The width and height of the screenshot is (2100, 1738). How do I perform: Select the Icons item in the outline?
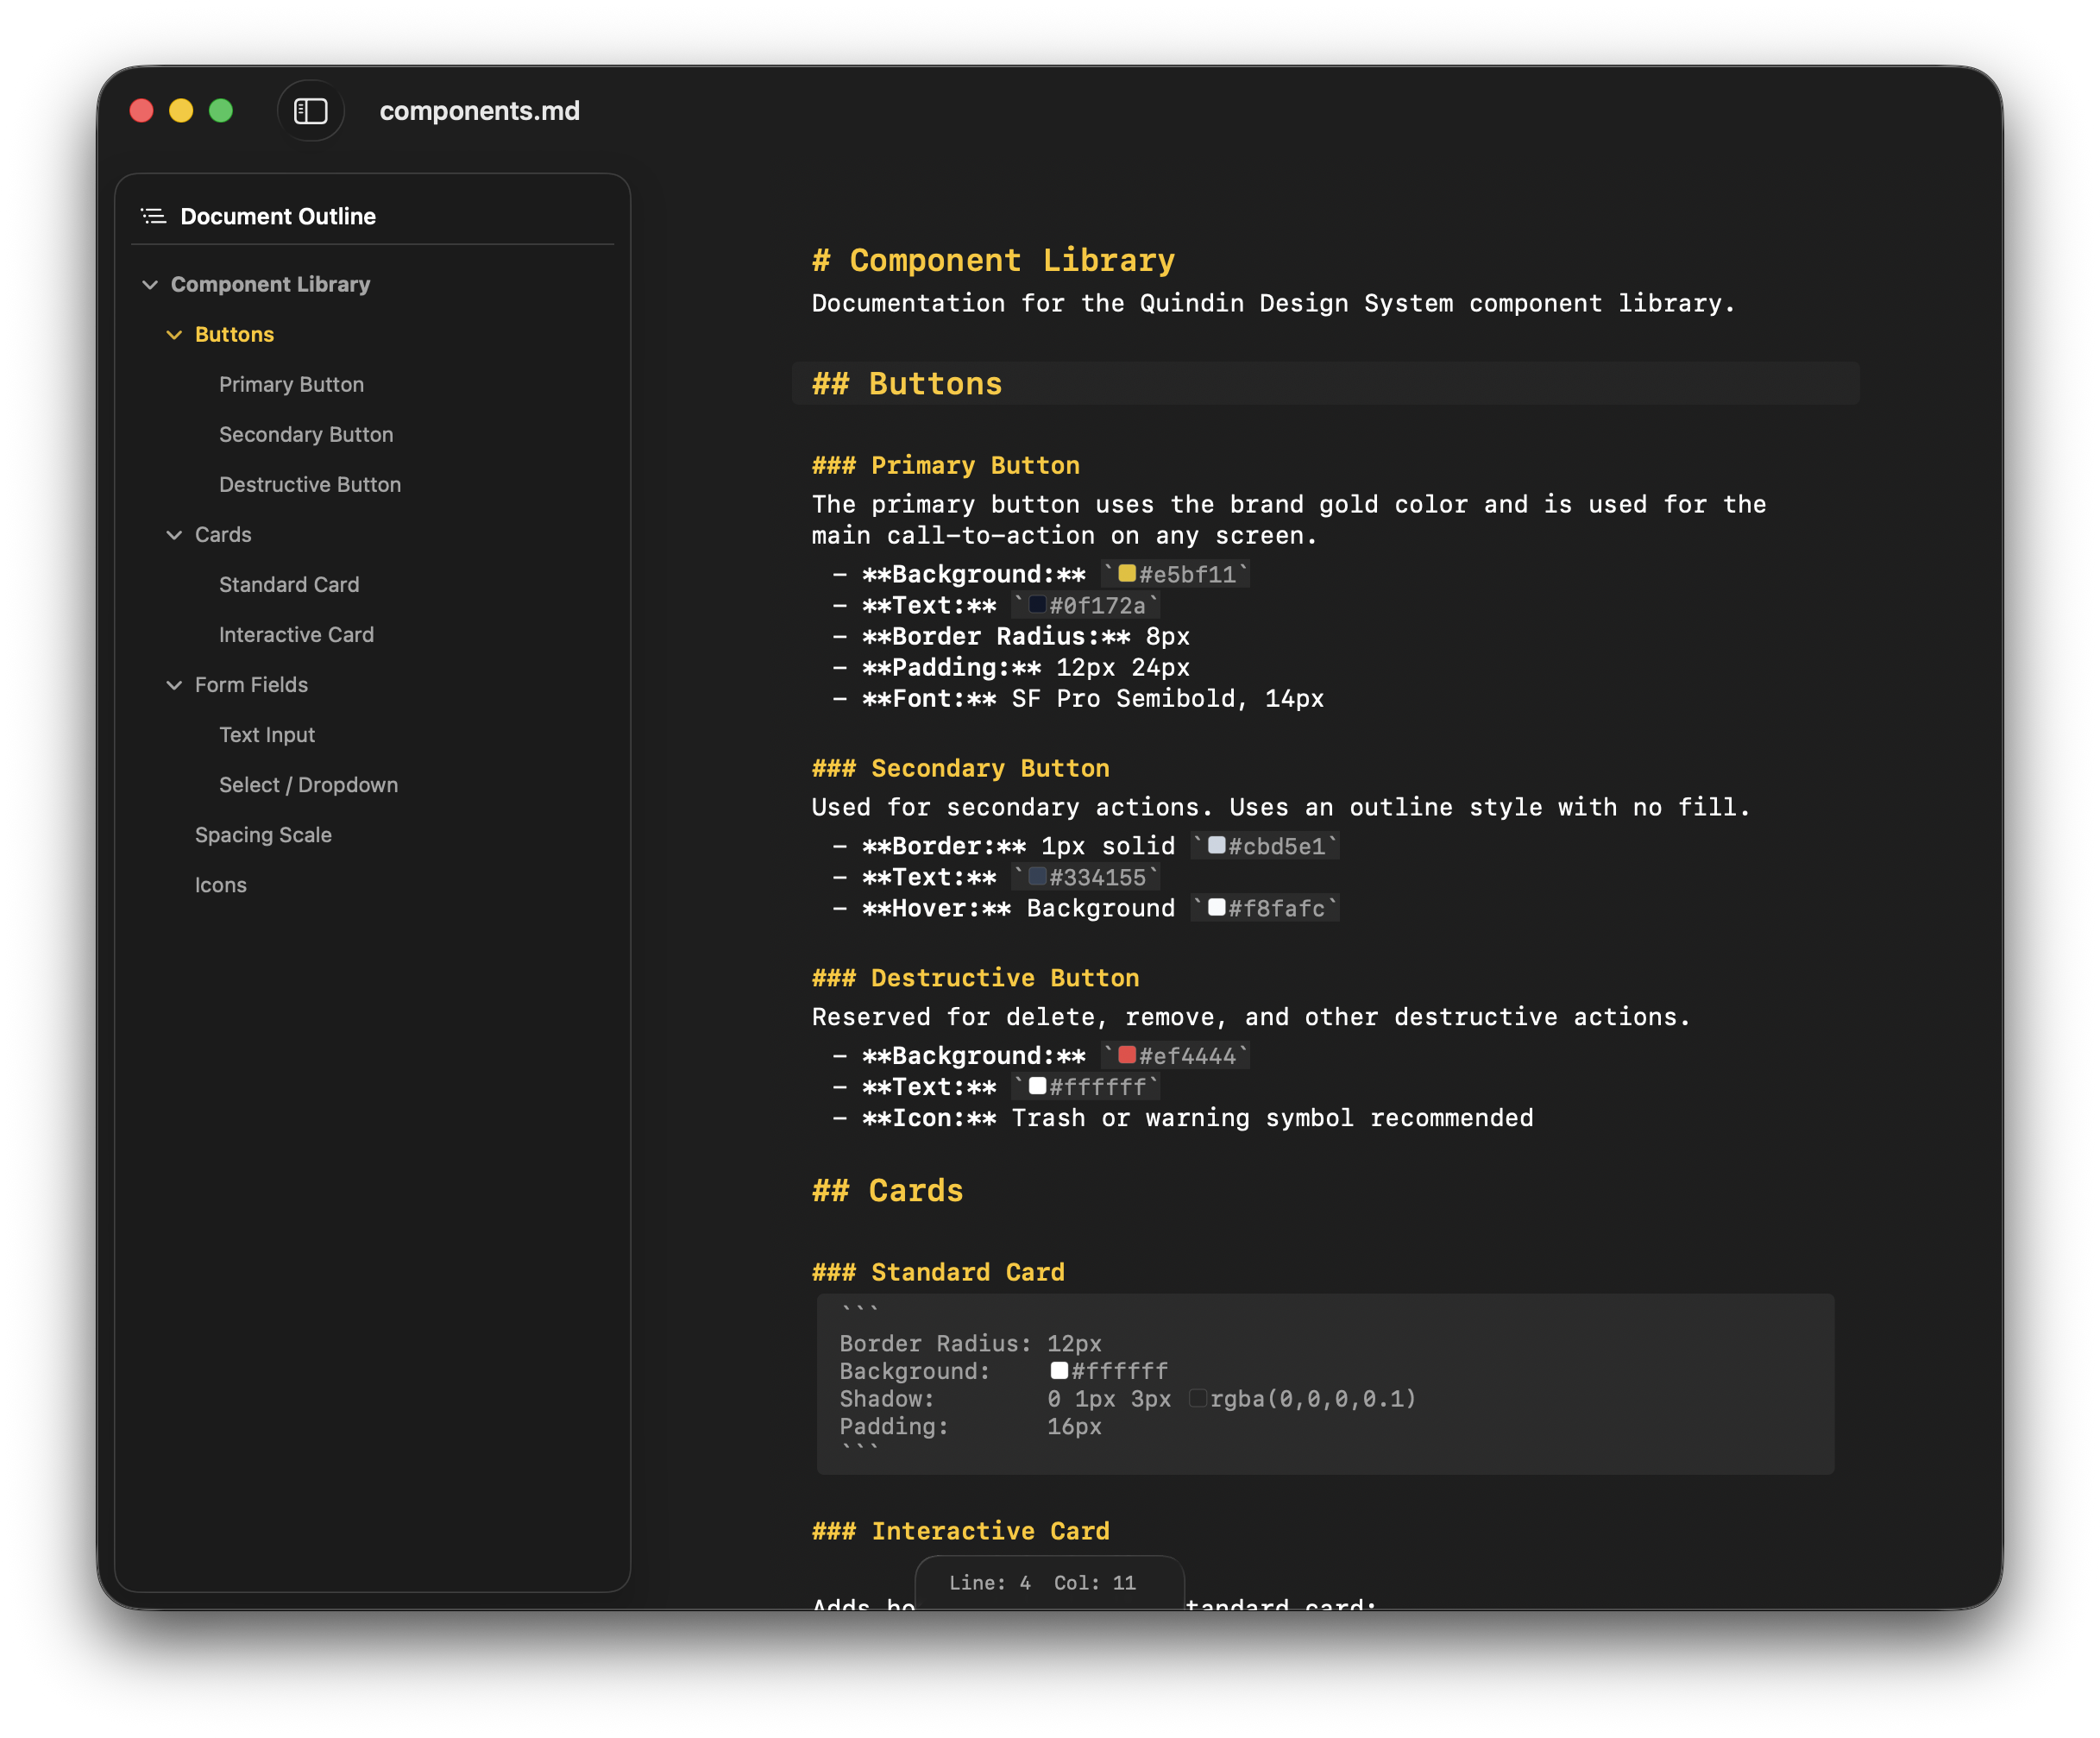point(221,884)
